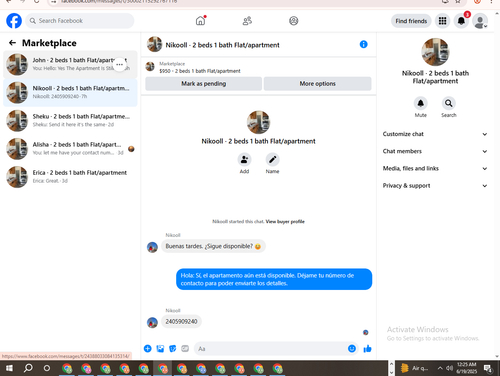Image resolution: width=500 pixels, height=376 pixels.
Task: Select the Nikooll conversation in the list
Action: tap(70, 92)
